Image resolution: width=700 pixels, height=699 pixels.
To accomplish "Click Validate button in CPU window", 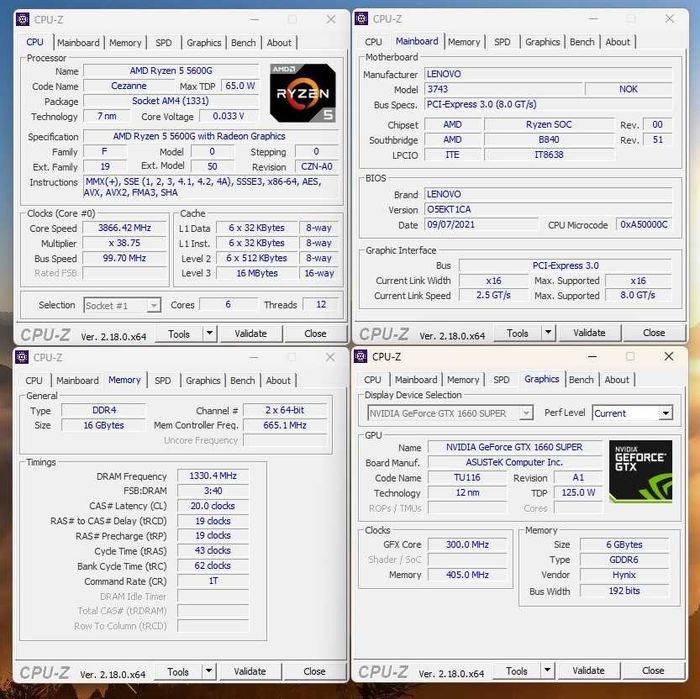I will [x=251, y=334].
